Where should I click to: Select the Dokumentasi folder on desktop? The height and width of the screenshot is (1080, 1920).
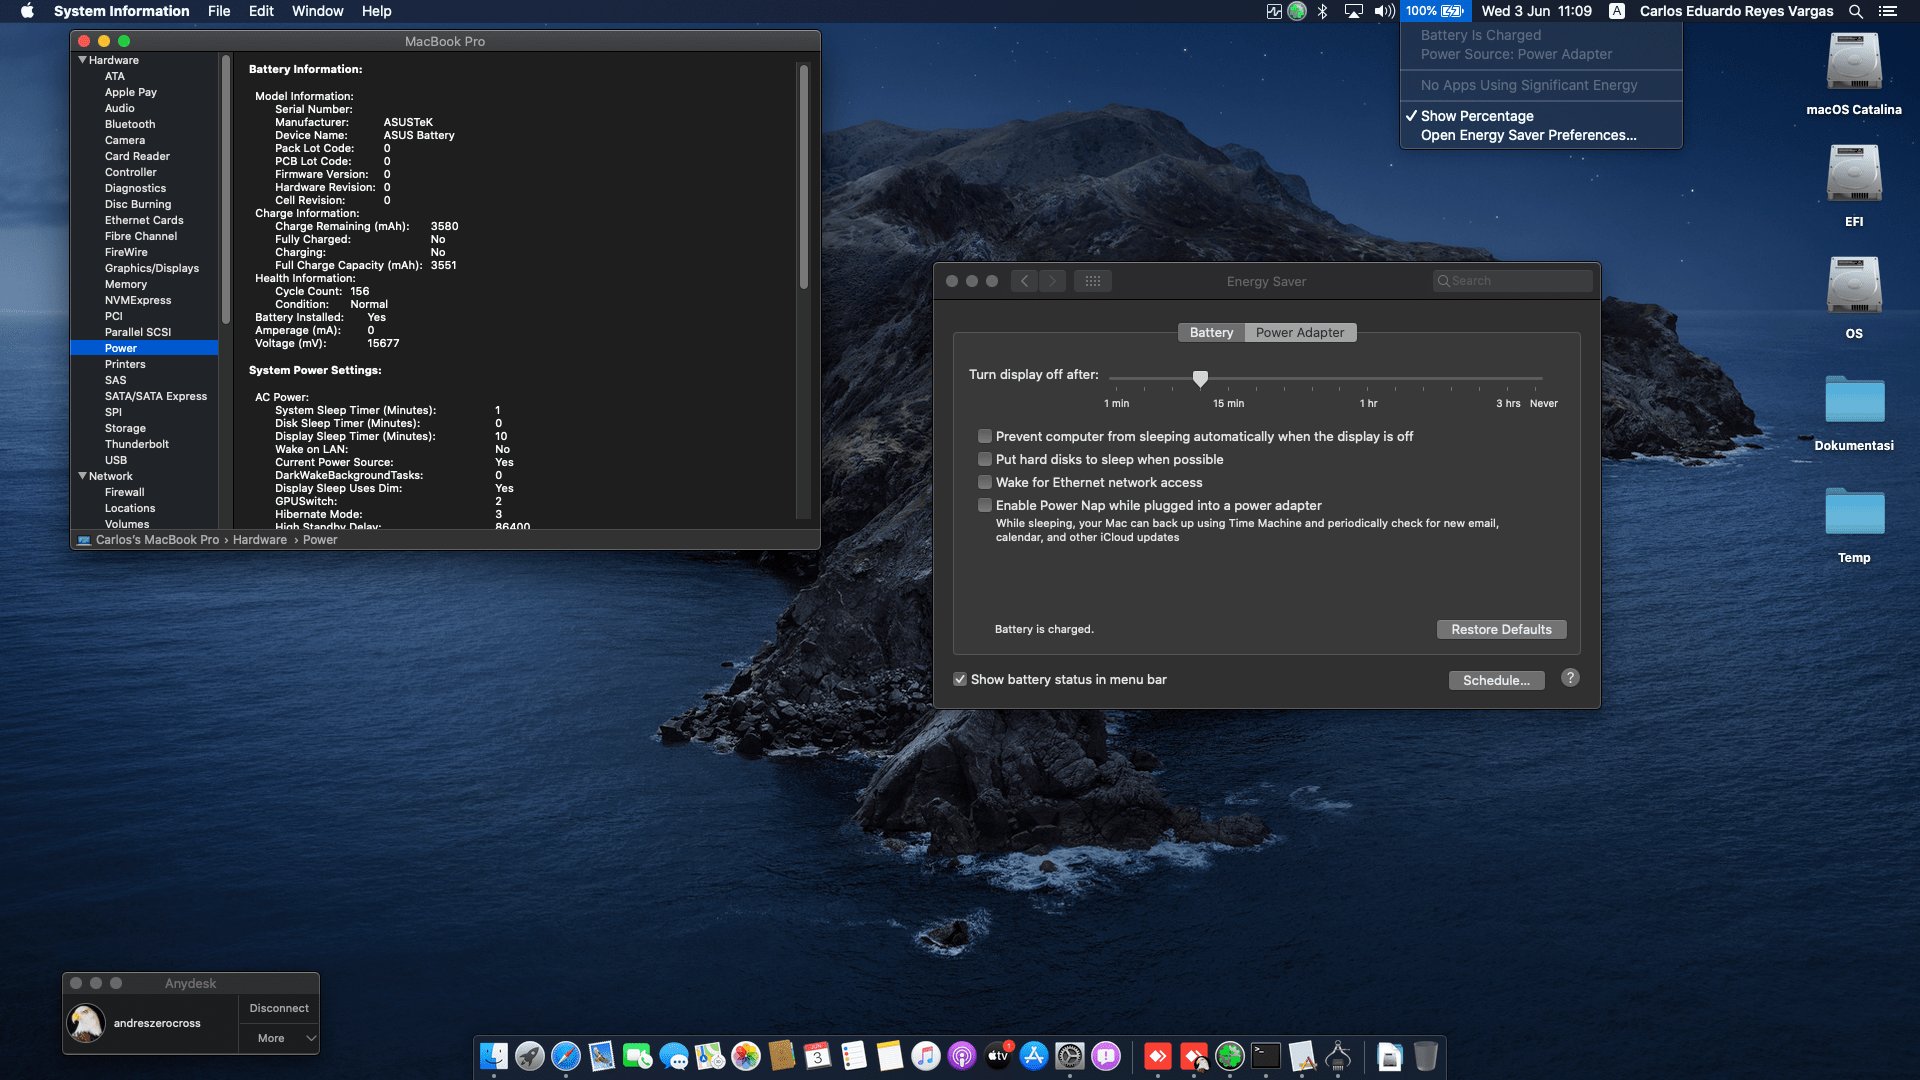[1854, 412]
